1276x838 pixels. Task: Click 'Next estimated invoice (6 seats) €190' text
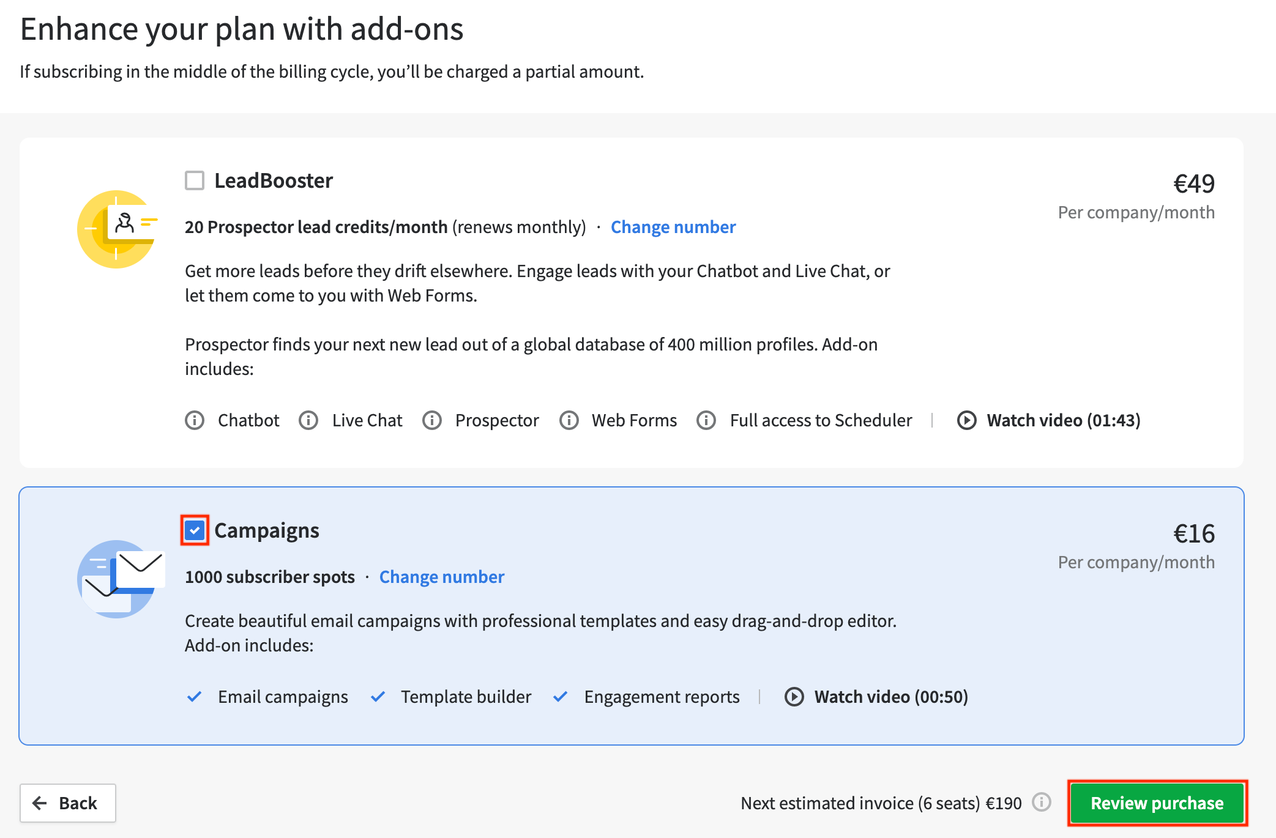point(881,803)
